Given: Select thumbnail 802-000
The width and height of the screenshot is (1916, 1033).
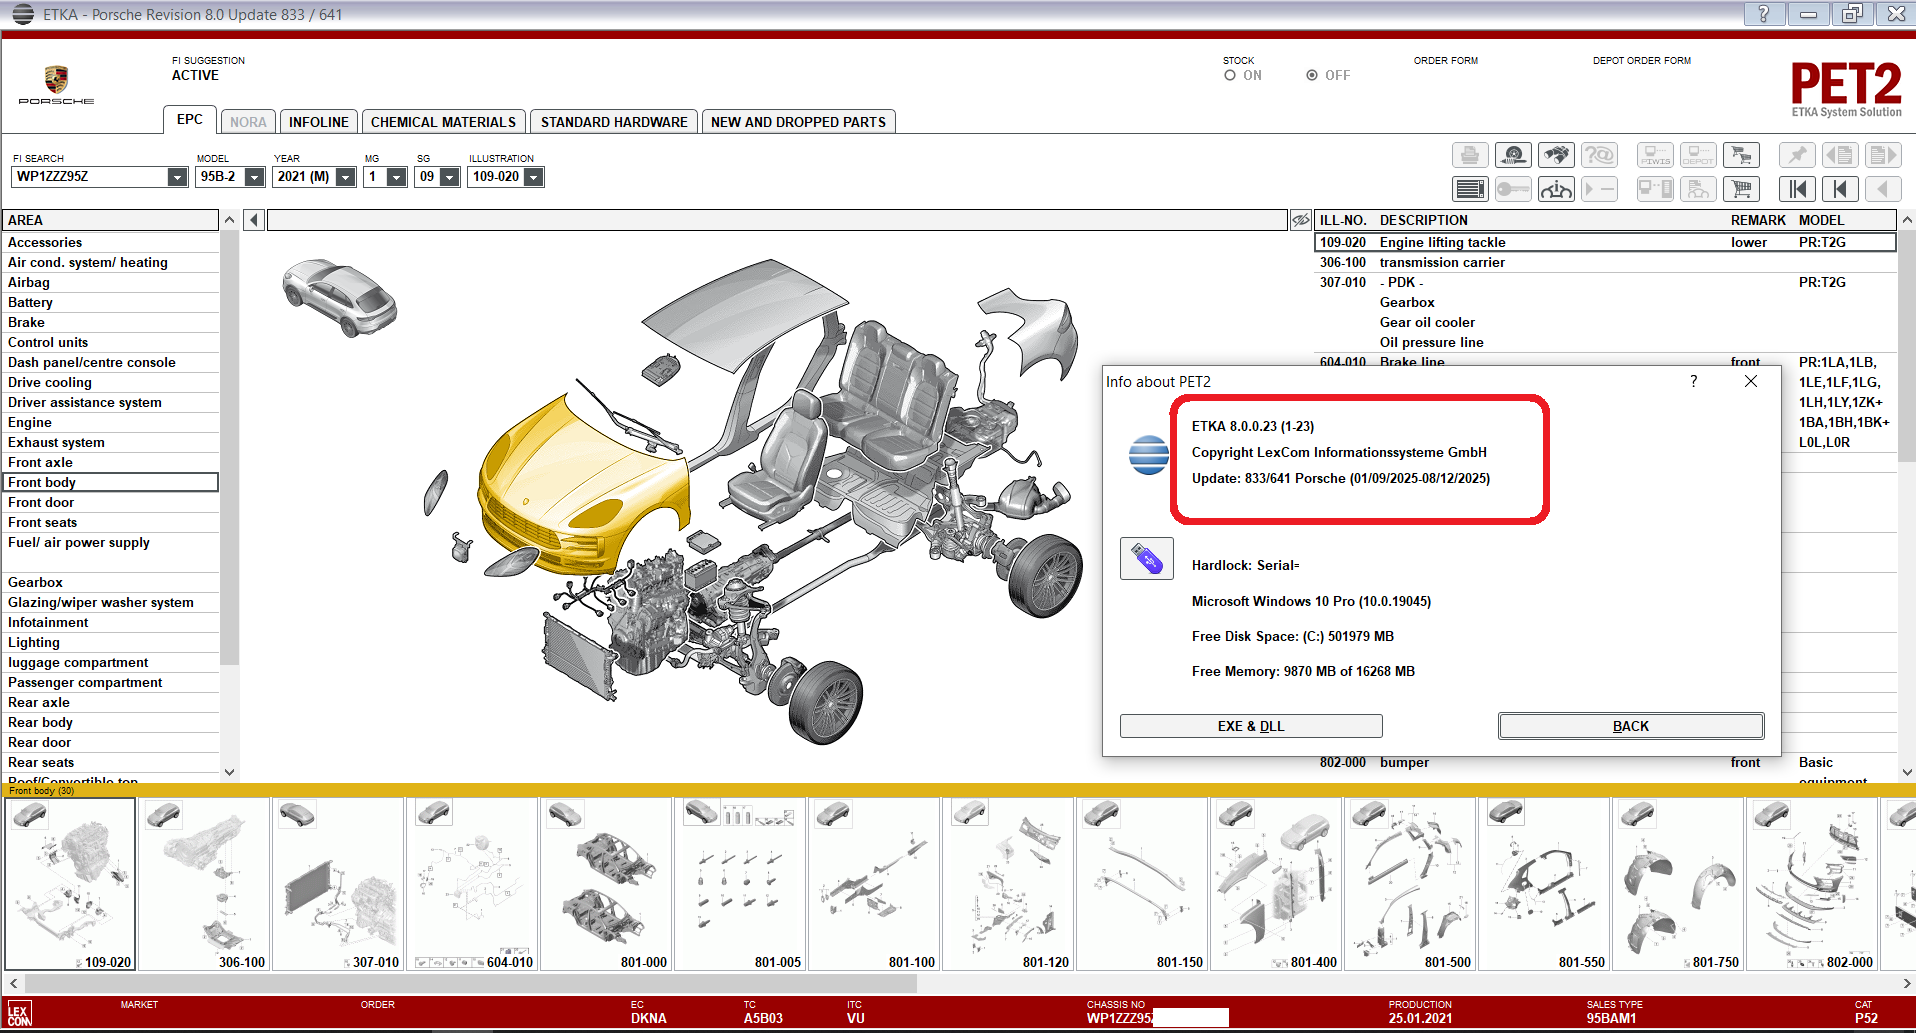Looking at the screenshot, I should pyautogui.click(x=1812, y=884).
